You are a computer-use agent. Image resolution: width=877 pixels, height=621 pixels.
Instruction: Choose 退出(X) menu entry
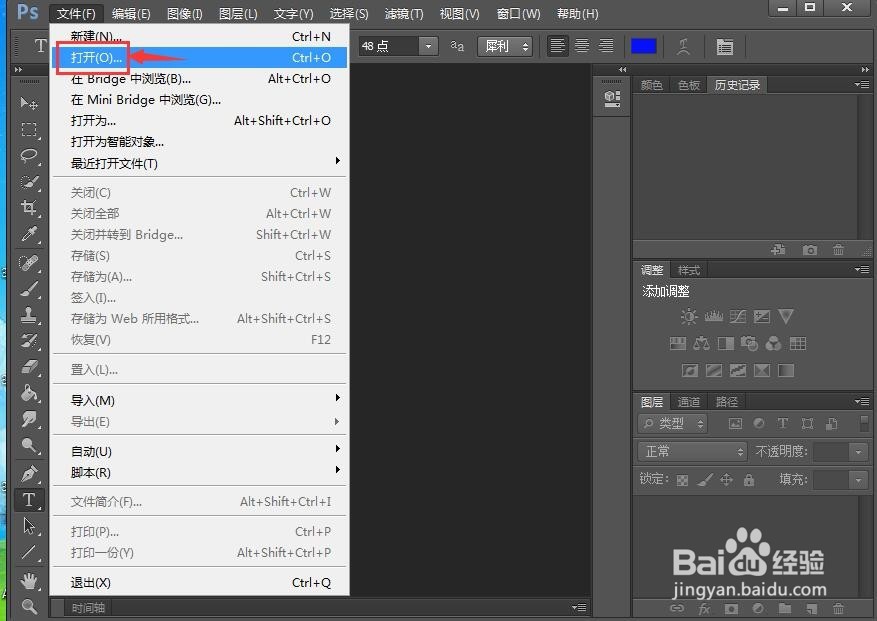point(199,582)
